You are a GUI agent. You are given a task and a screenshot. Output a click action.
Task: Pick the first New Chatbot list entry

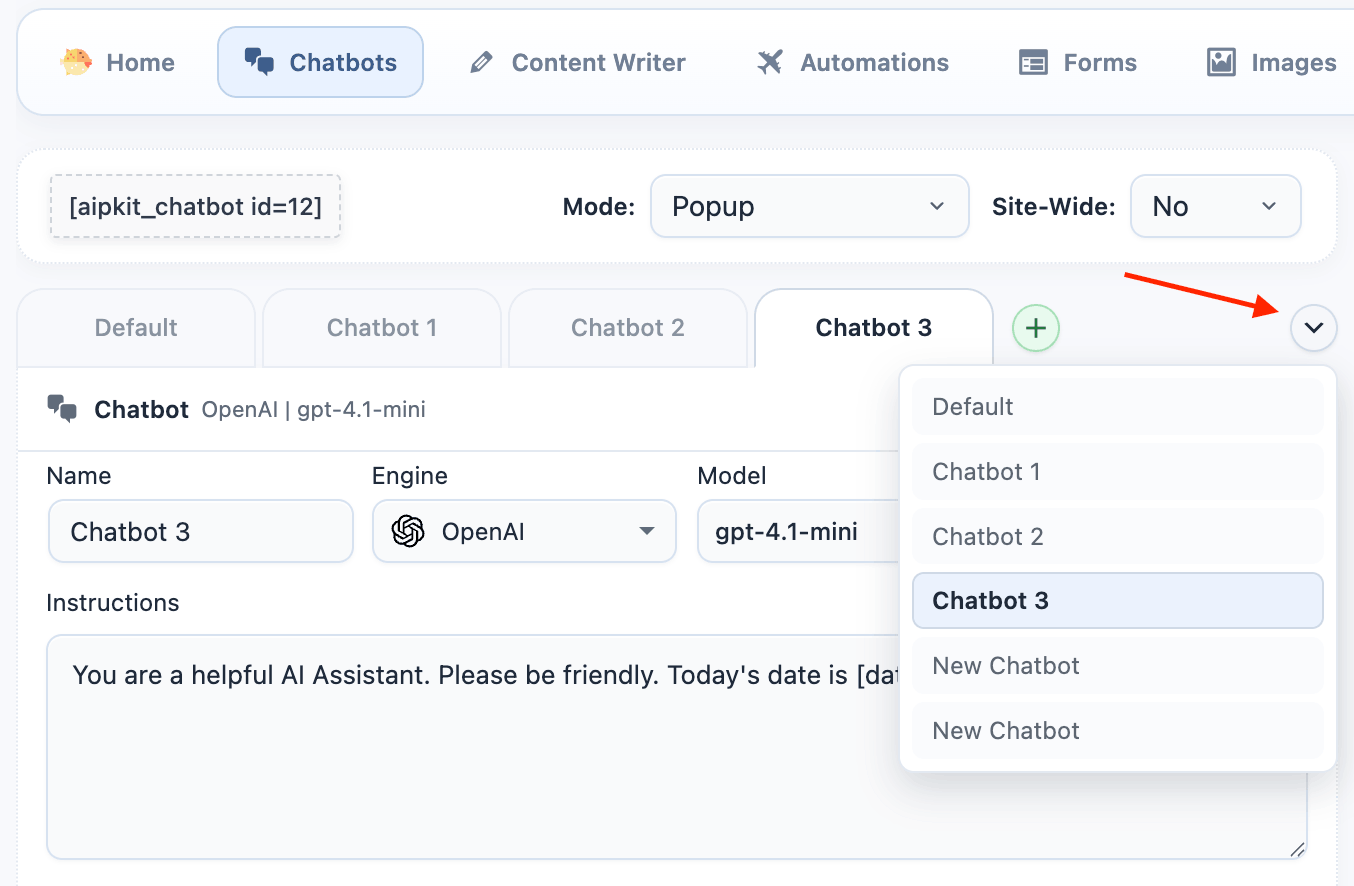(1117, 666)
